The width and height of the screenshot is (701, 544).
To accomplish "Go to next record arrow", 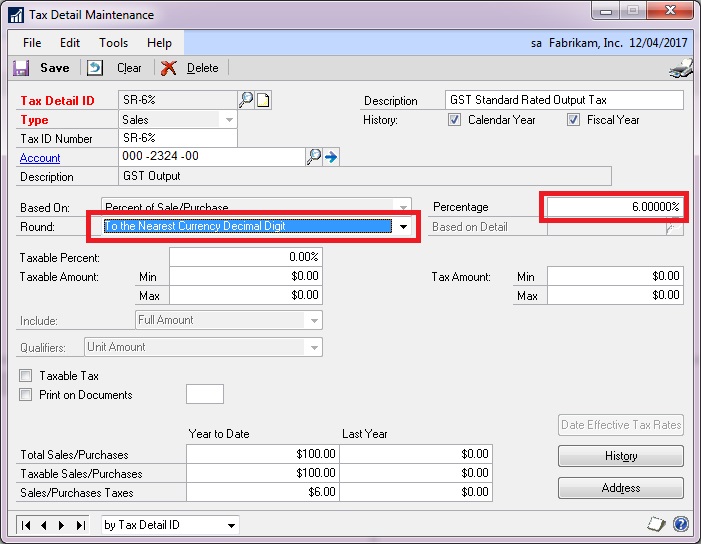I will 62,525.
